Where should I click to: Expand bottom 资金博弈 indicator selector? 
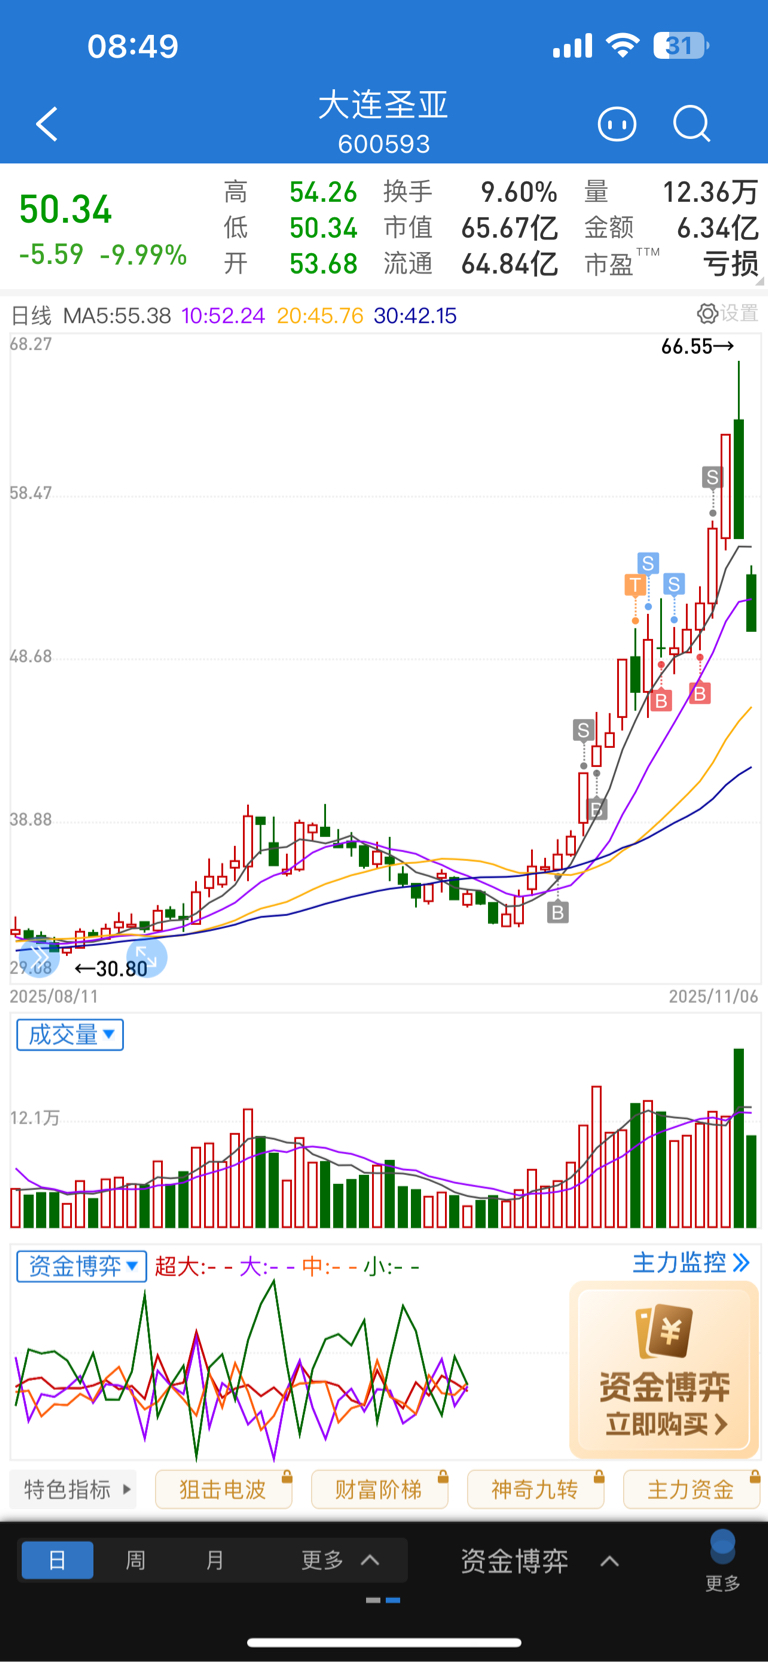tap(540, 1561)
